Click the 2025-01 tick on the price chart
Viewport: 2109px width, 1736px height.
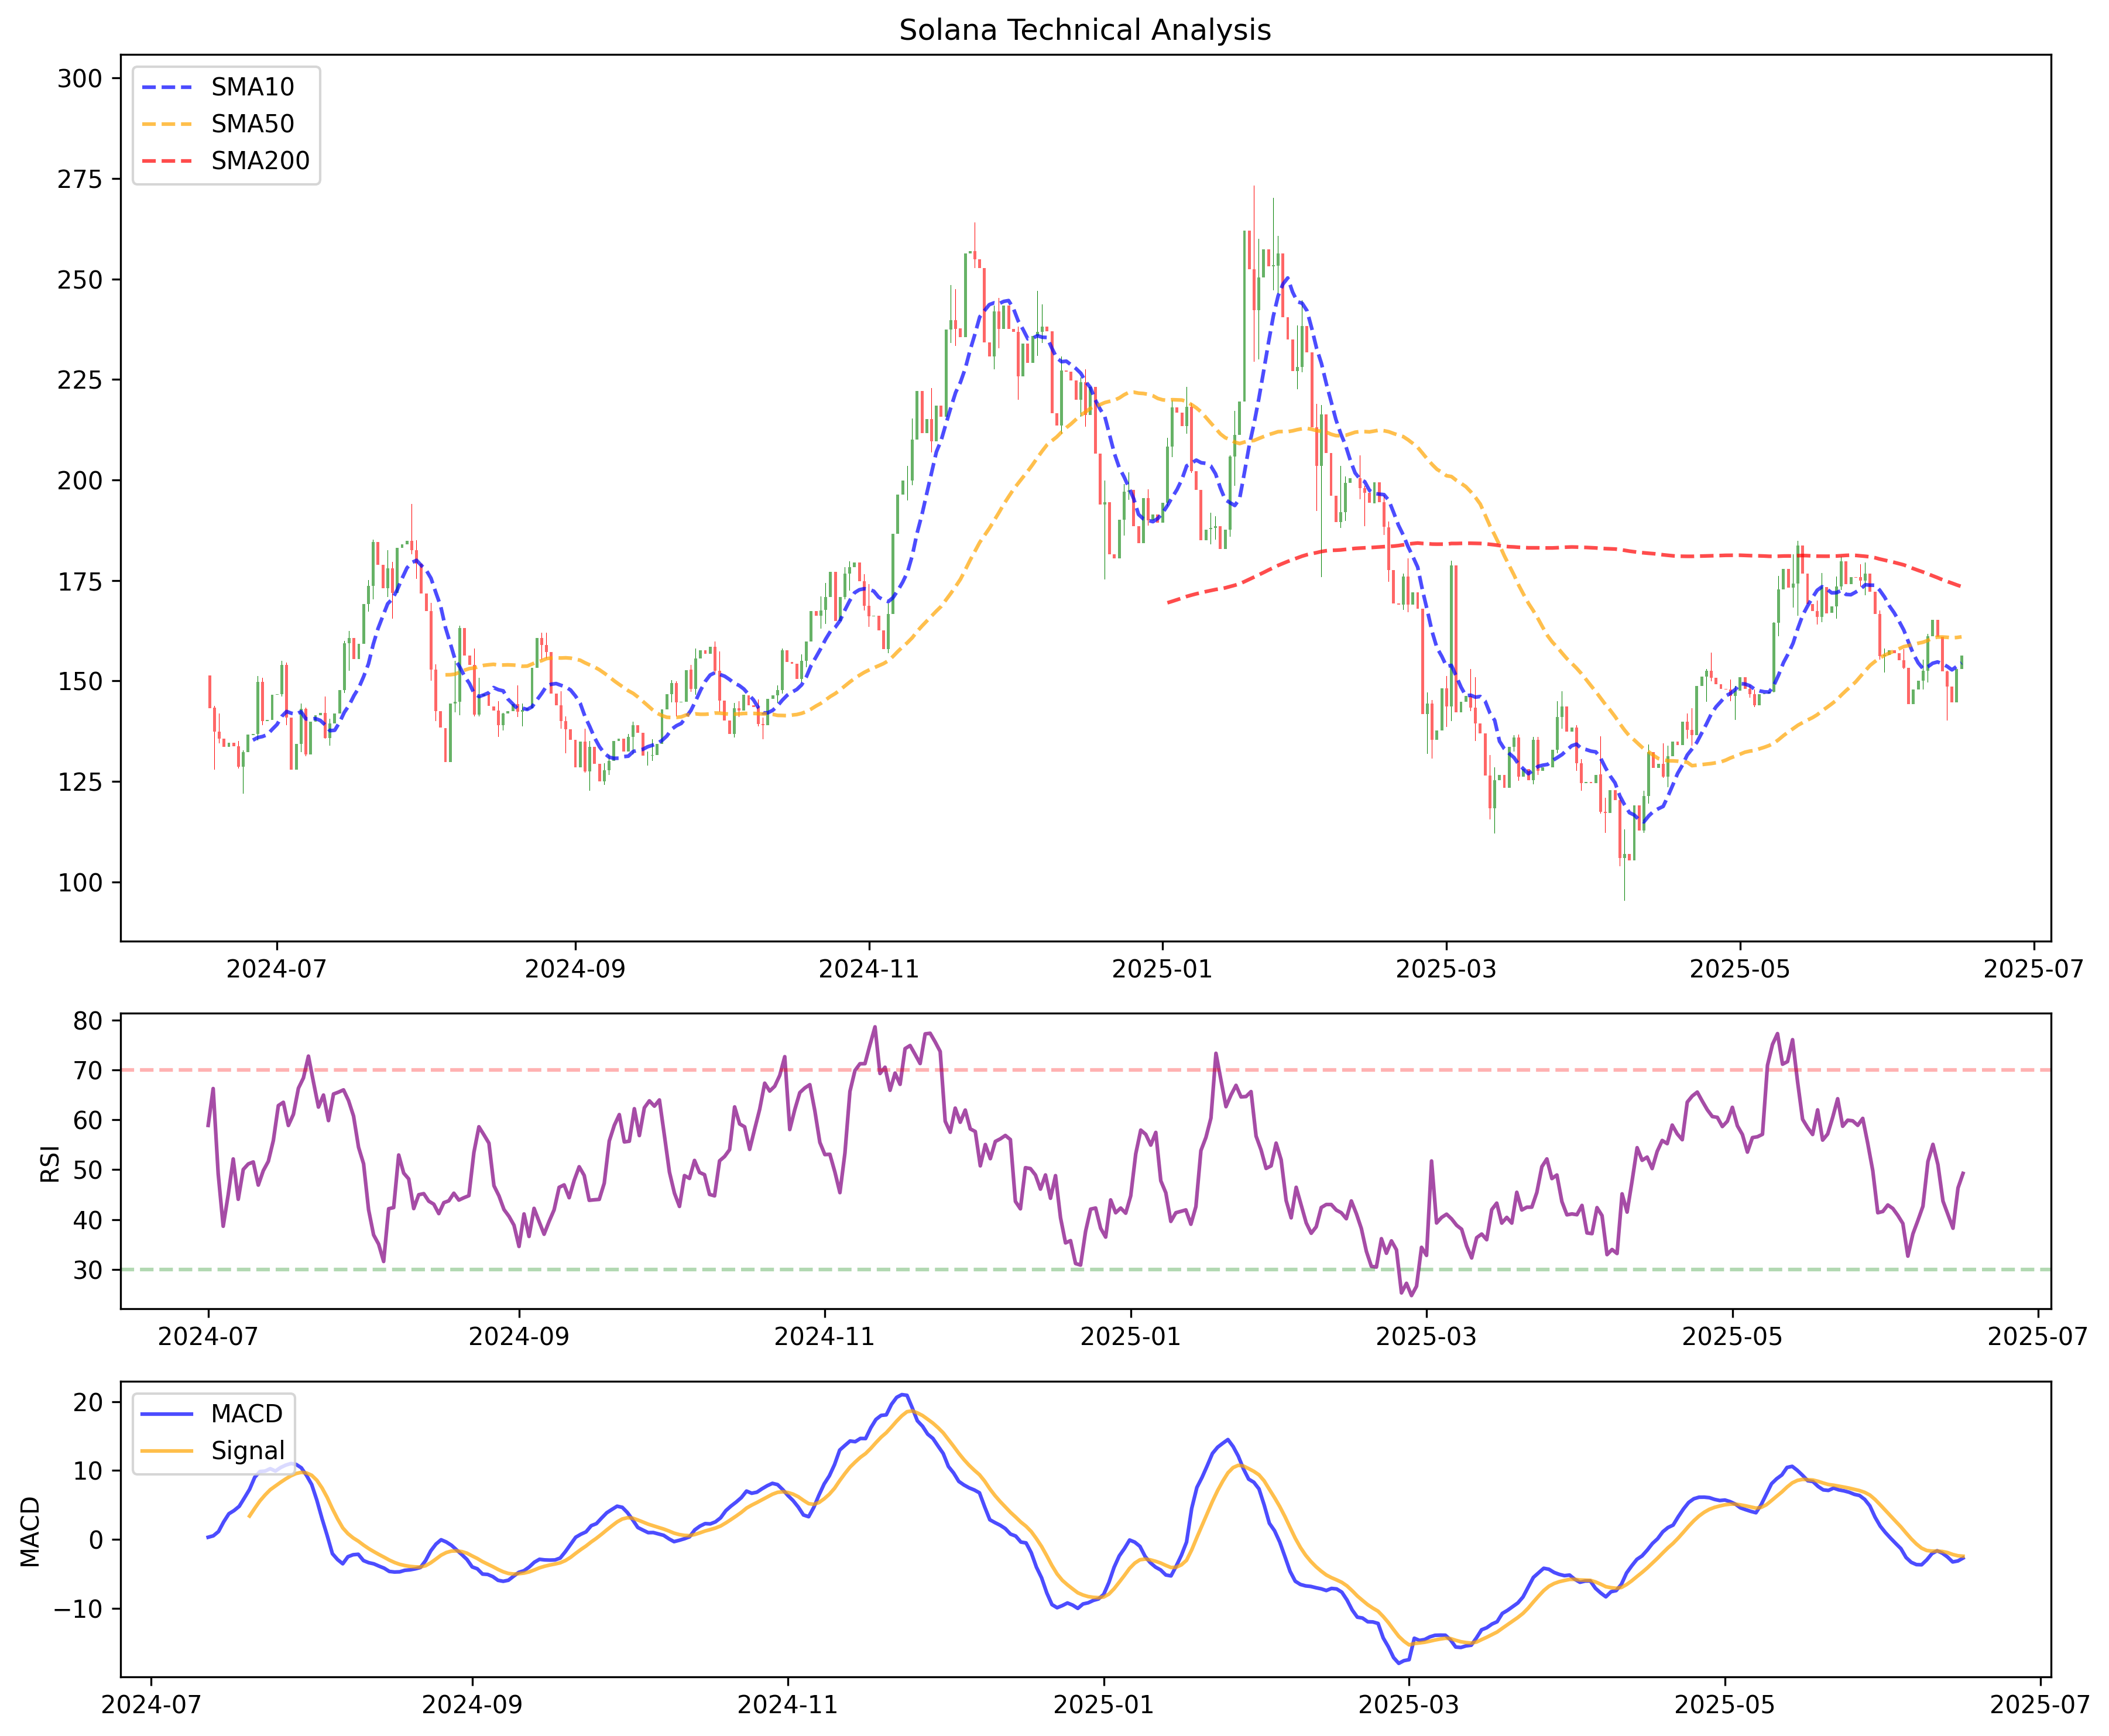[1162, 969]
